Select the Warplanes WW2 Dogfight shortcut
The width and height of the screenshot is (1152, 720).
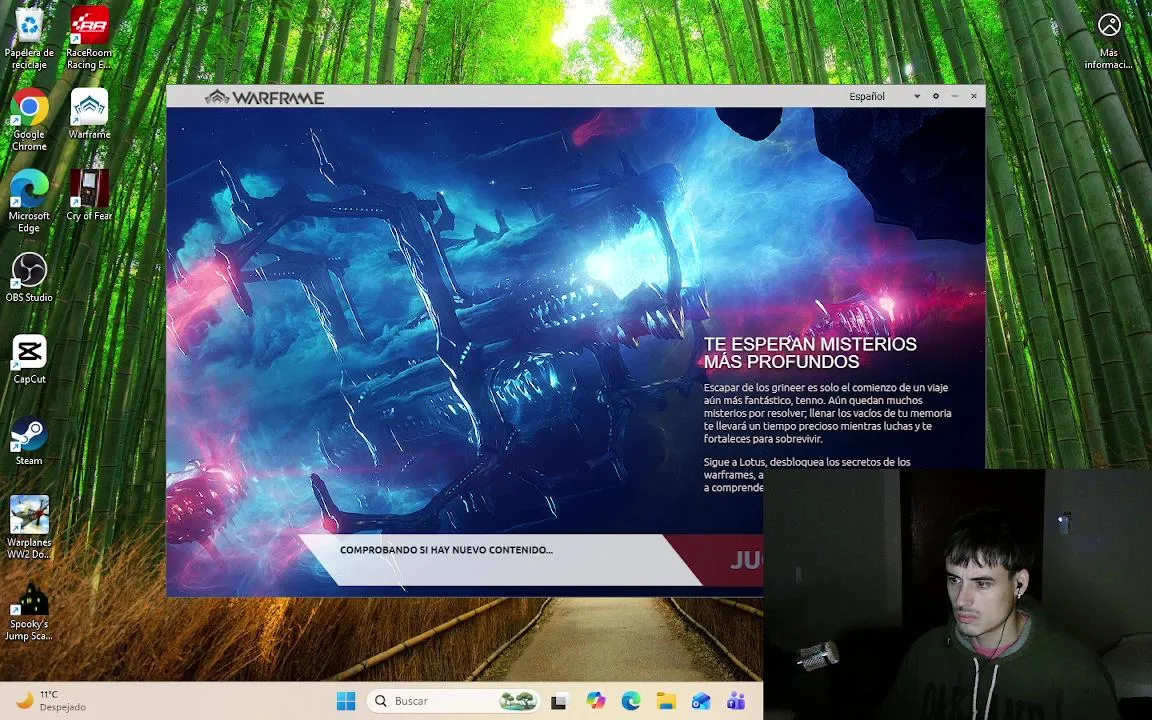pyautogui.click(x=29, y=527)
